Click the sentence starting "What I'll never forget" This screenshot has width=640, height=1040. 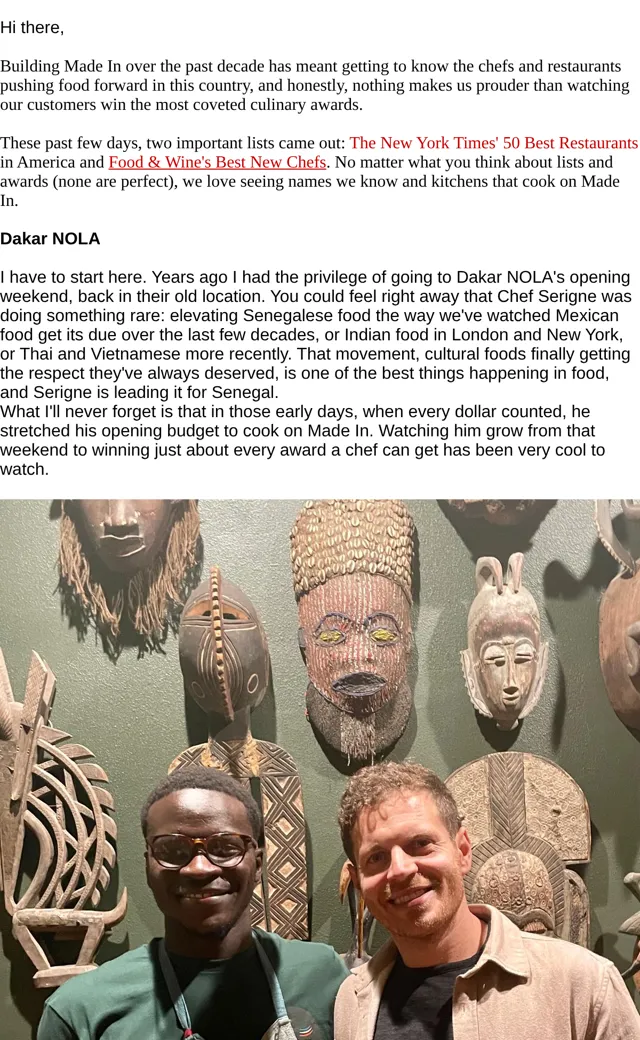(x=302, y=440)
